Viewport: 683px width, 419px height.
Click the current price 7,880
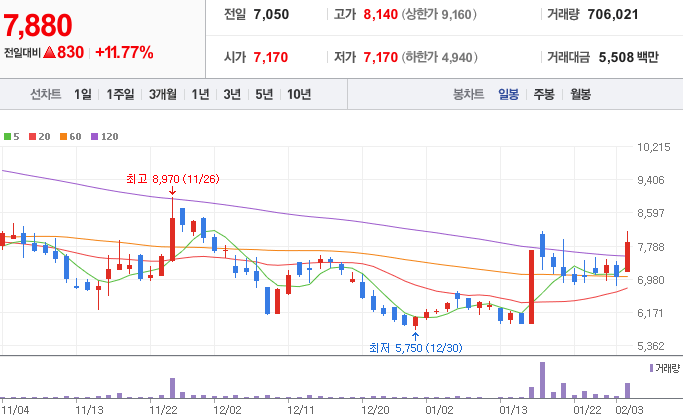point(38,25)
